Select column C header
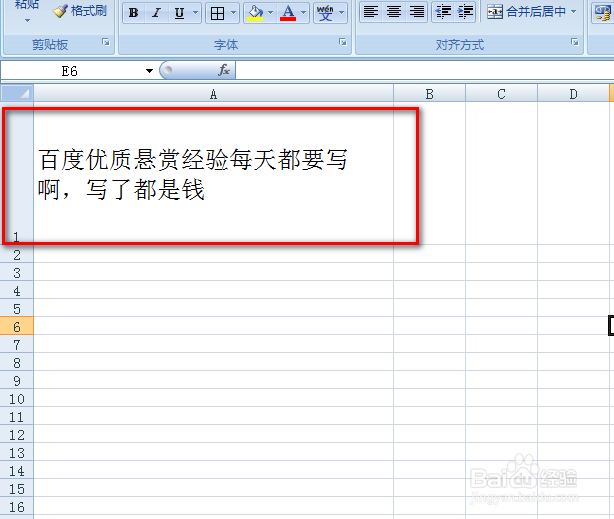The height and width of the screenshot is (519, 614). [501, 94]
